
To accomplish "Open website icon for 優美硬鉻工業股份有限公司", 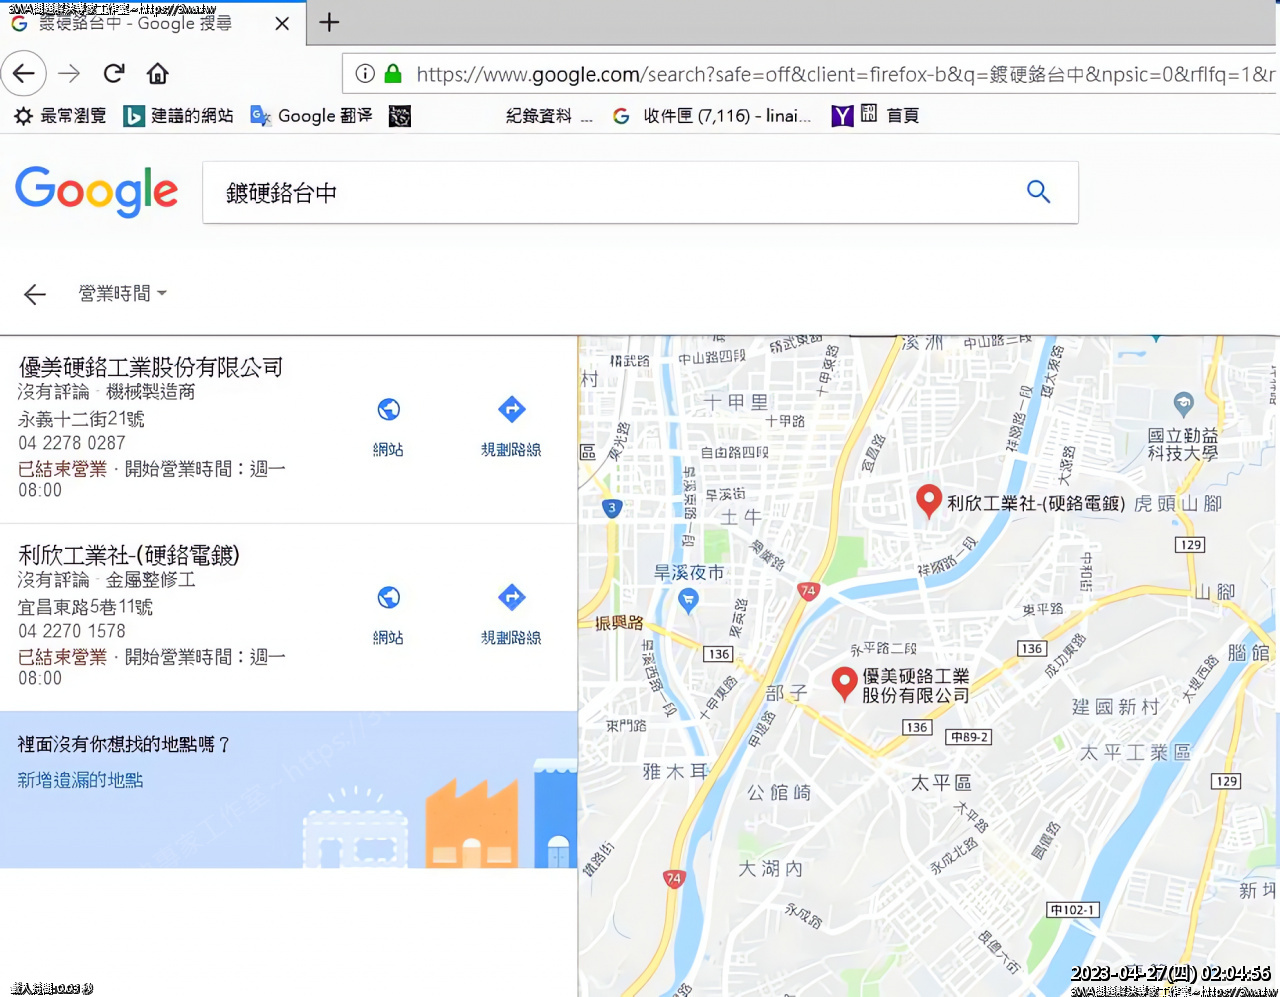I will pyautogui.click(x=388, y=410).
